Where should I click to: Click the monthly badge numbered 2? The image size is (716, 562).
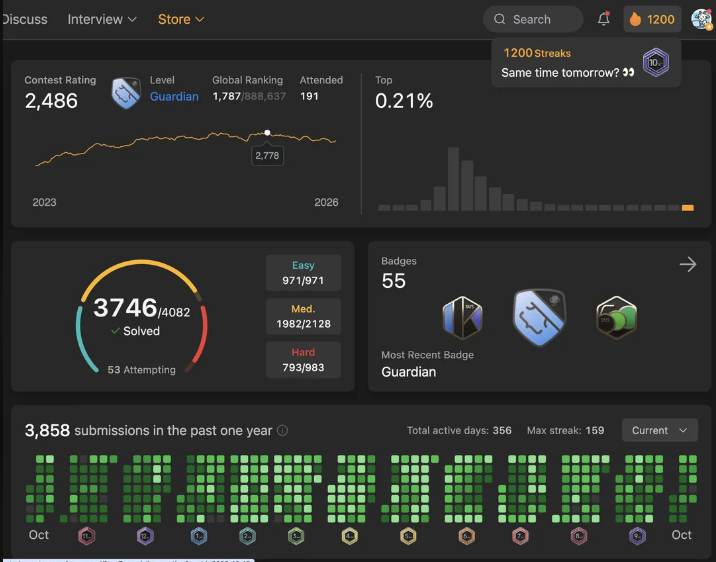tap(247, 536)
